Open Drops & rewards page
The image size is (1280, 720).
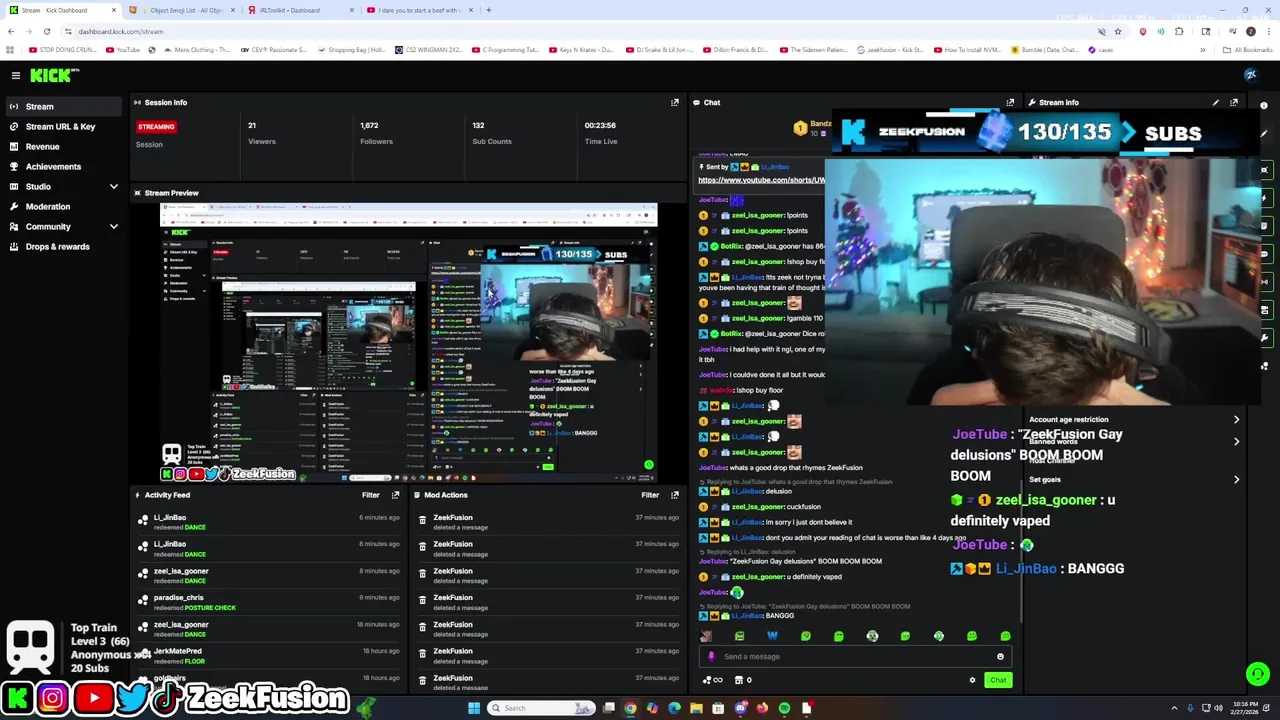62,246
